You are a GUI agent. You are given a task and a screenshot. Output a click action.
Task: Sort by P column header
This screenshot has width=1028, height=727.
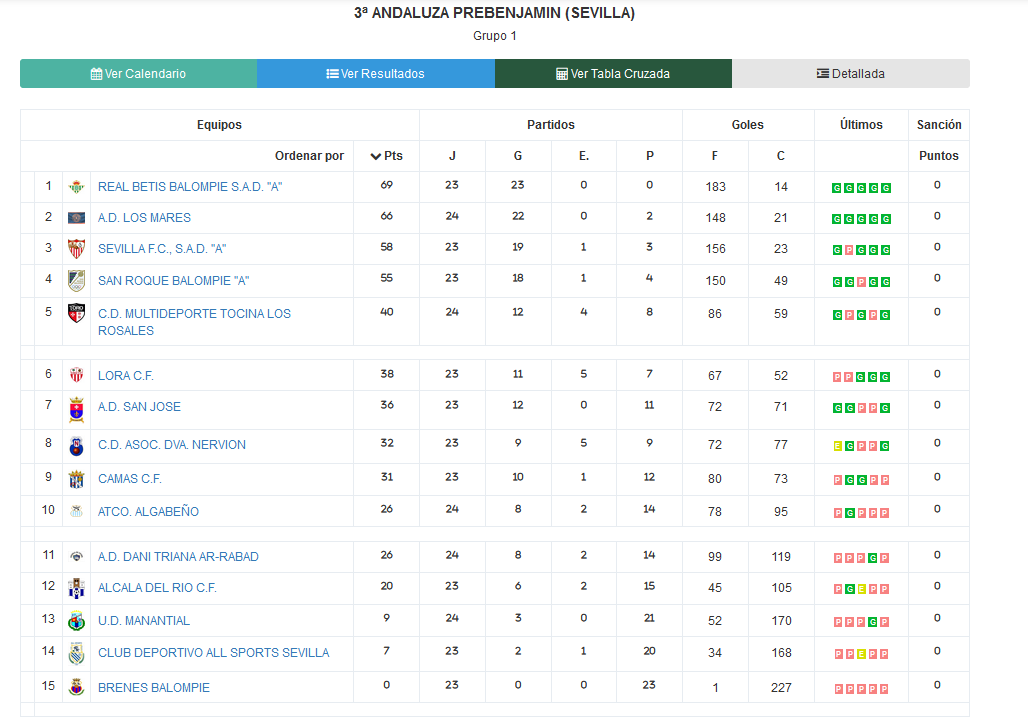click(650, 156)
